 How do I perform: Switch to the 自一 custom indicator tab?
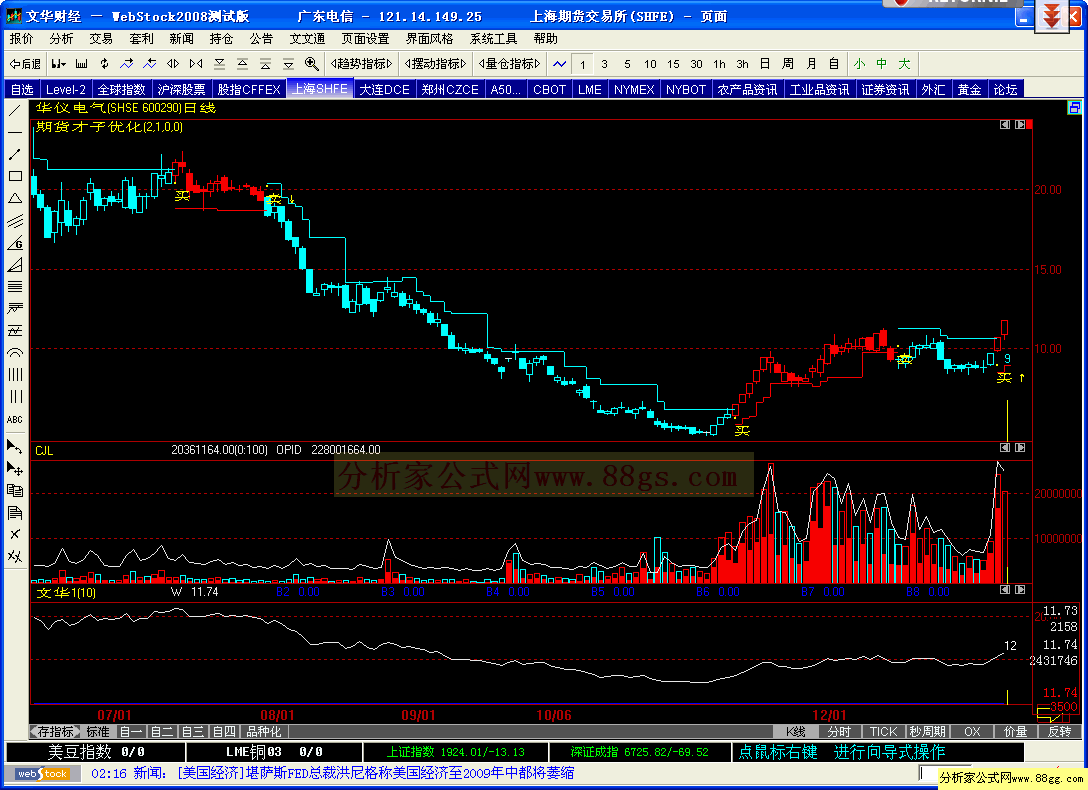(131, 732)
